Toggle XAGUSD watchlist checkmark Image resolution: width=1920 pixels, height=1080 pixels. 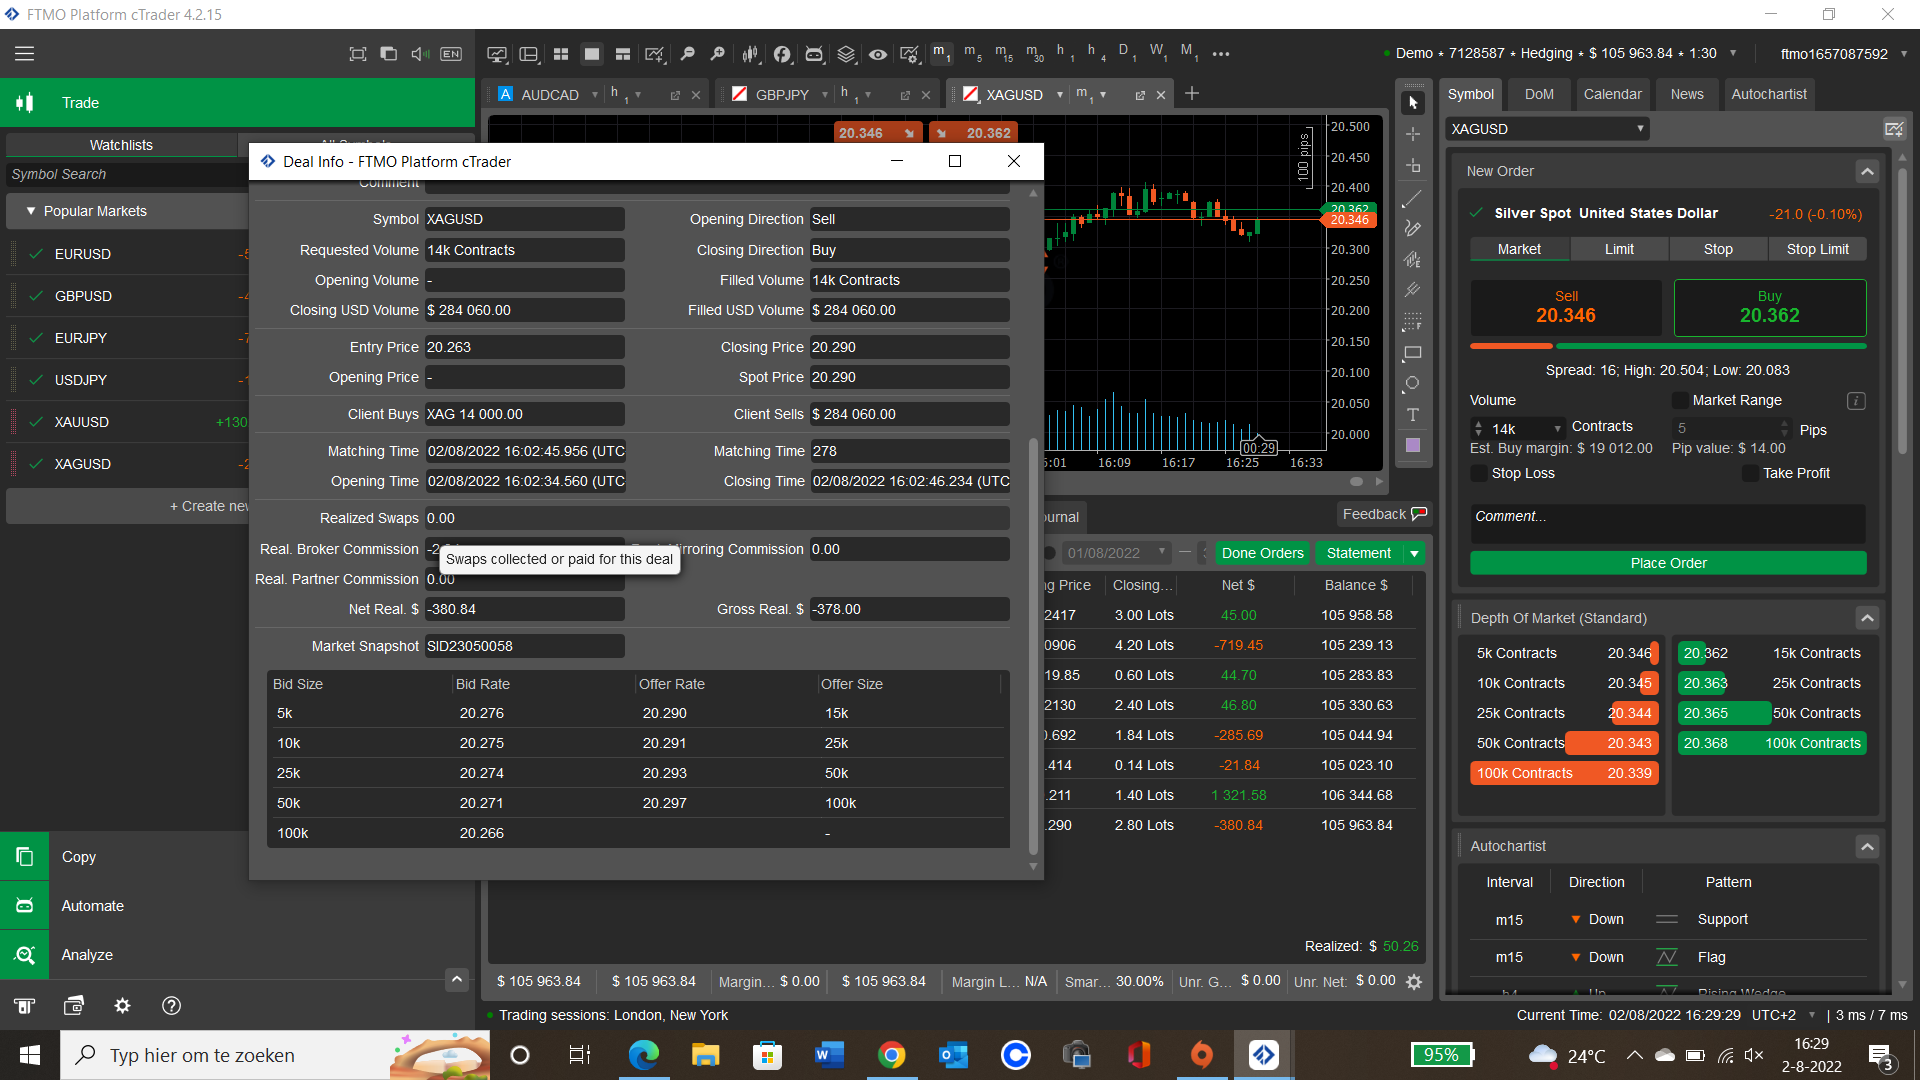[36, 464]
